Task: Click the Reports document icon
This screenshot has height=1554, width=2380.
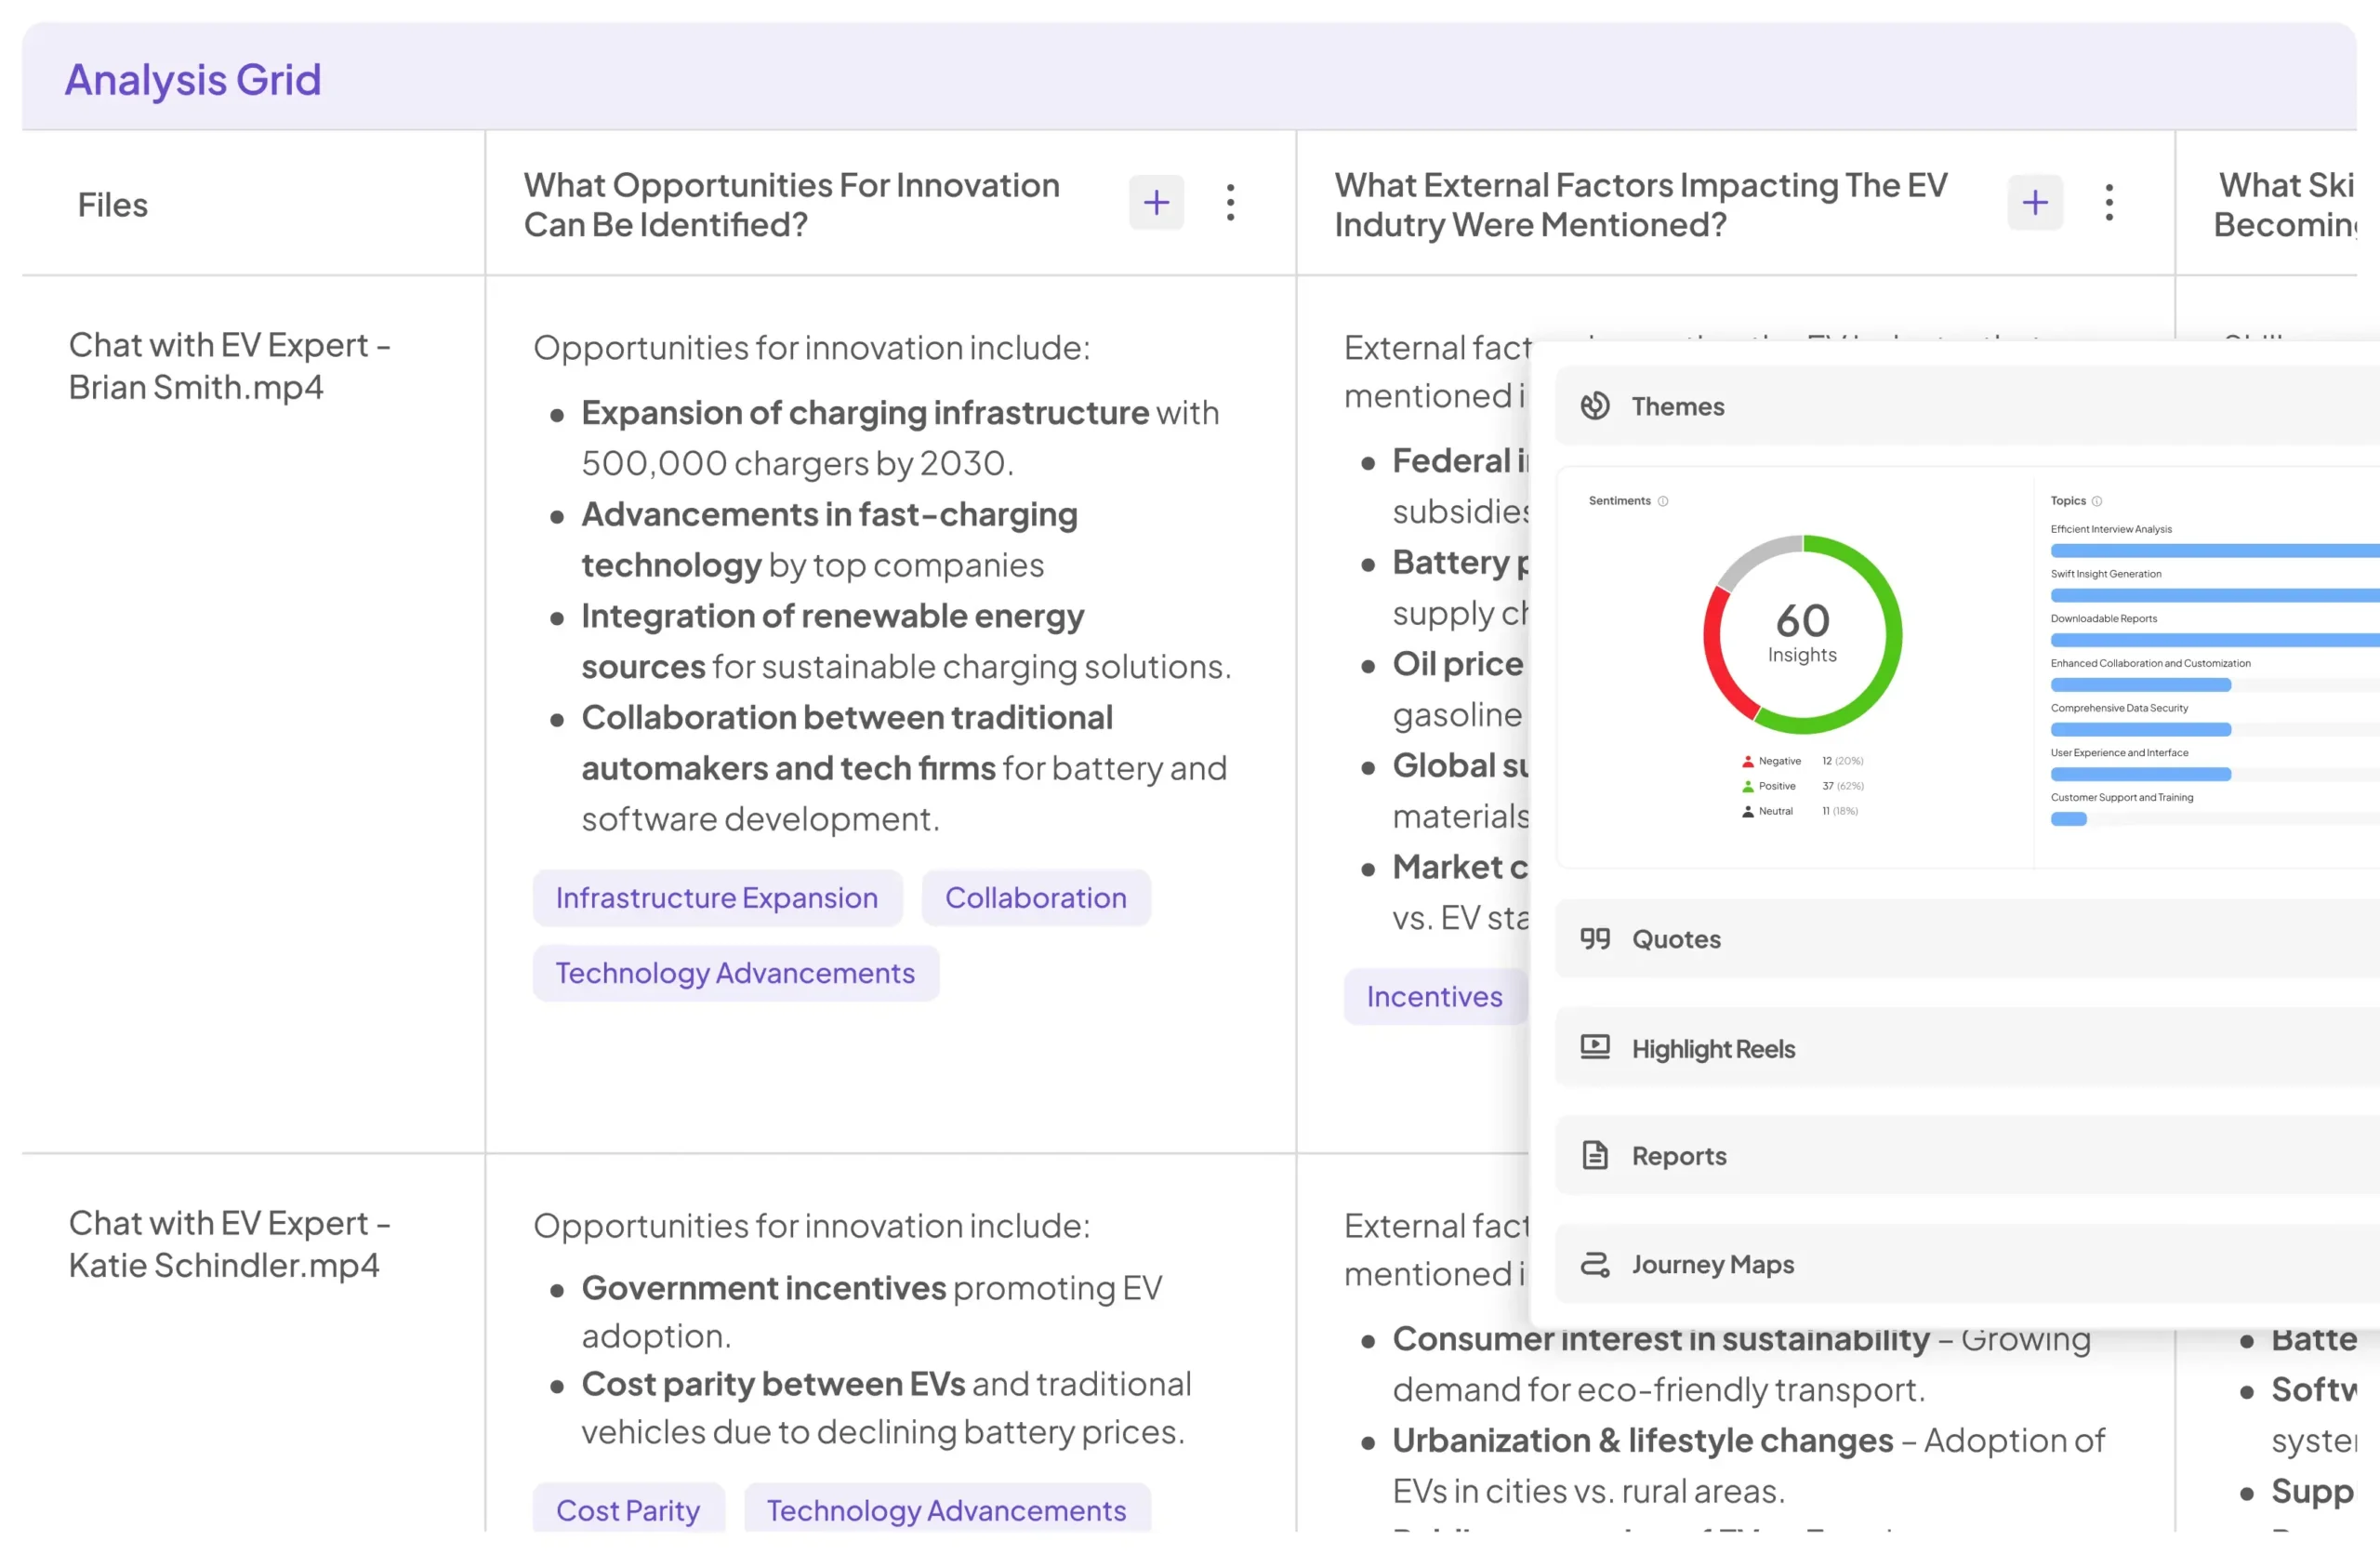Action: (1595, 1155)
